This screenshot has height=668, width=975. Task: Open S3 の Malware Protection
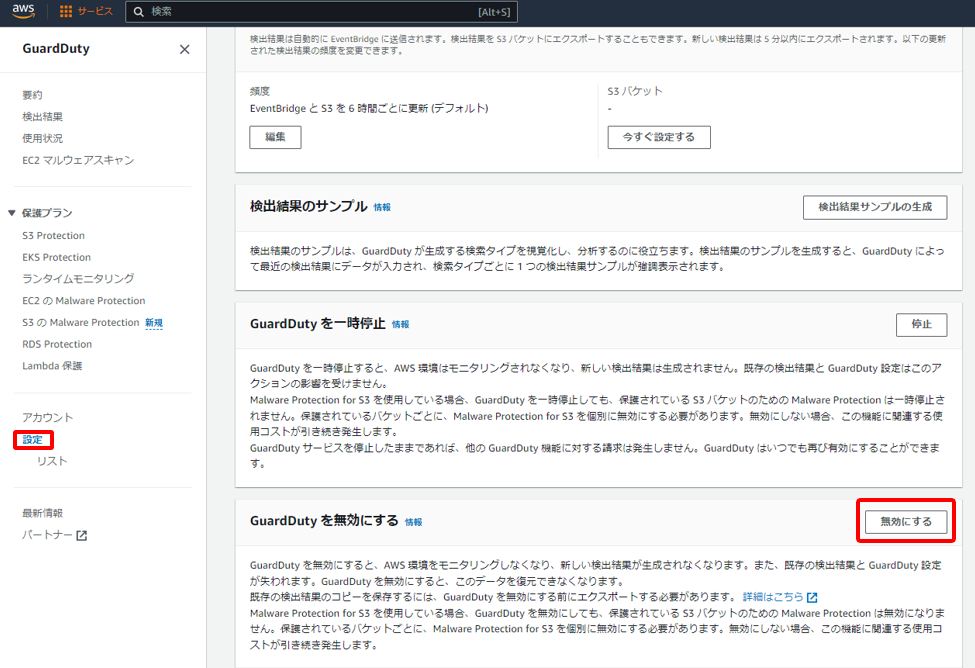coord(81,323)
